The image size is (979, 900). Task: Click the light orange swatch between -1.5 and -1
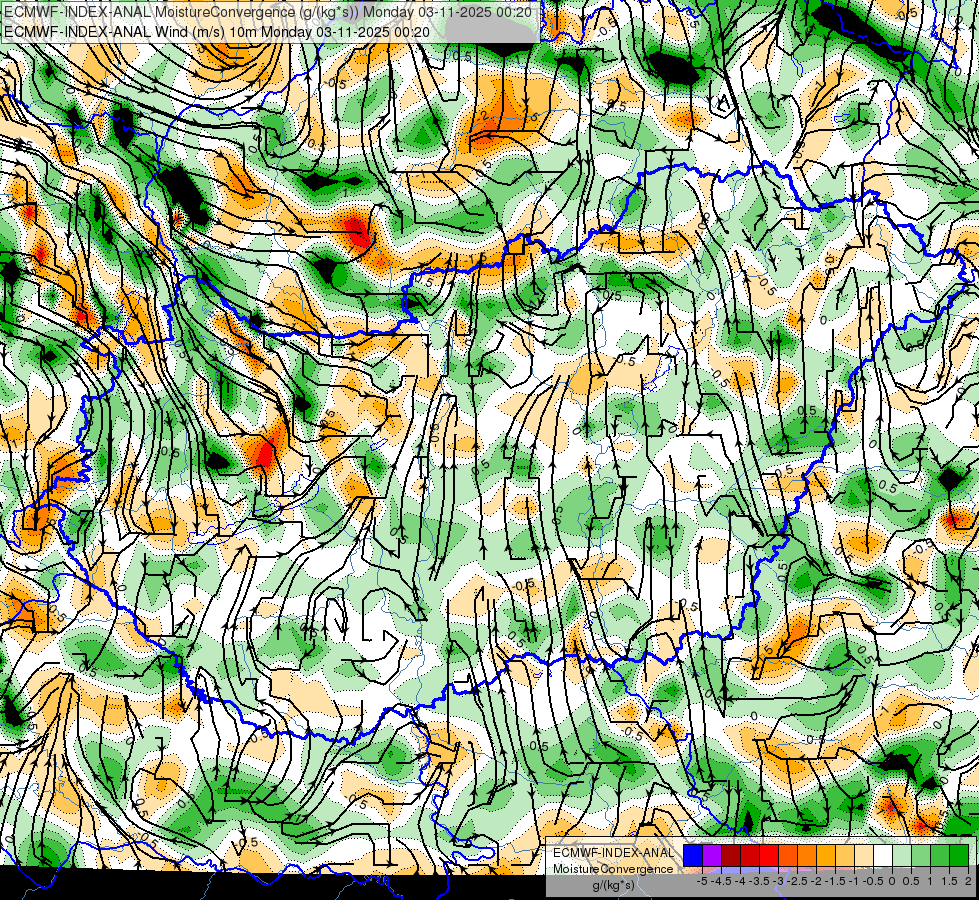point(845,855)
